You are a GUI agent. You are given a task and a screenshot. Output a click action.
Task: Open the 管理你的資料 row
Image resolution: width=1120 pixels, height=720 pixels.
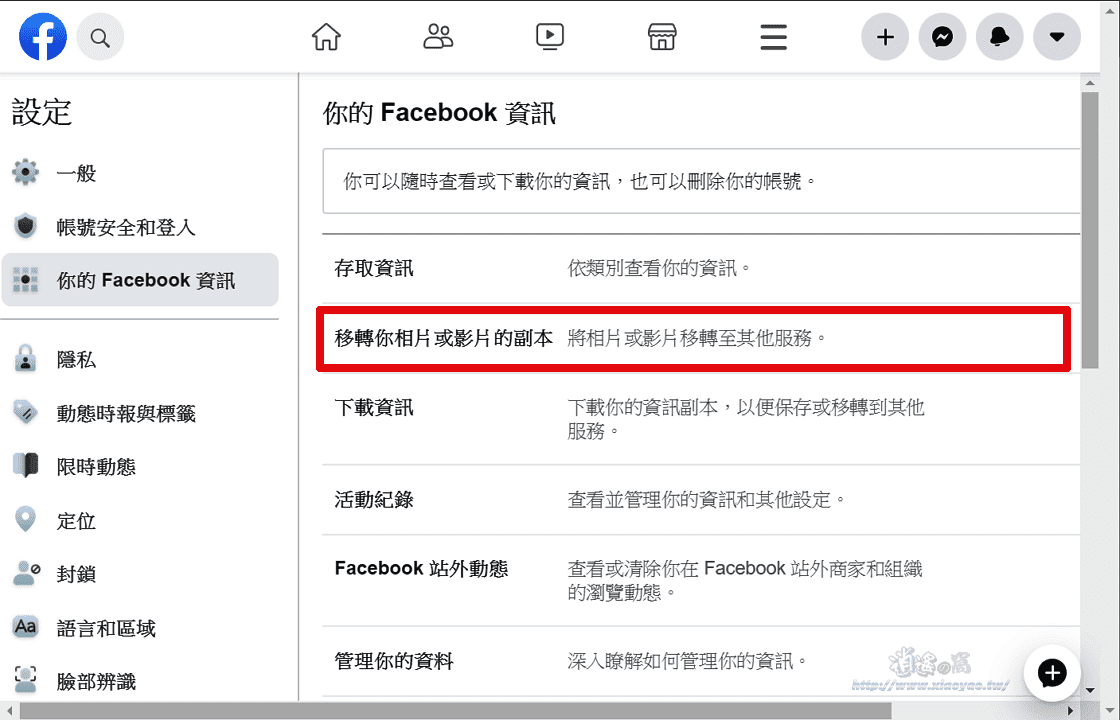pyautogui.click(x=701, y=661)
